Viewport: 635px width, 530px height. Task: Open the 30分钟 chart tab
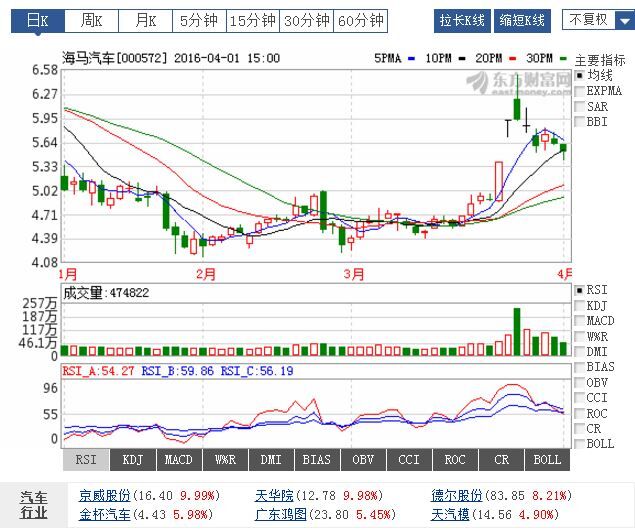(x=307, y=21)
